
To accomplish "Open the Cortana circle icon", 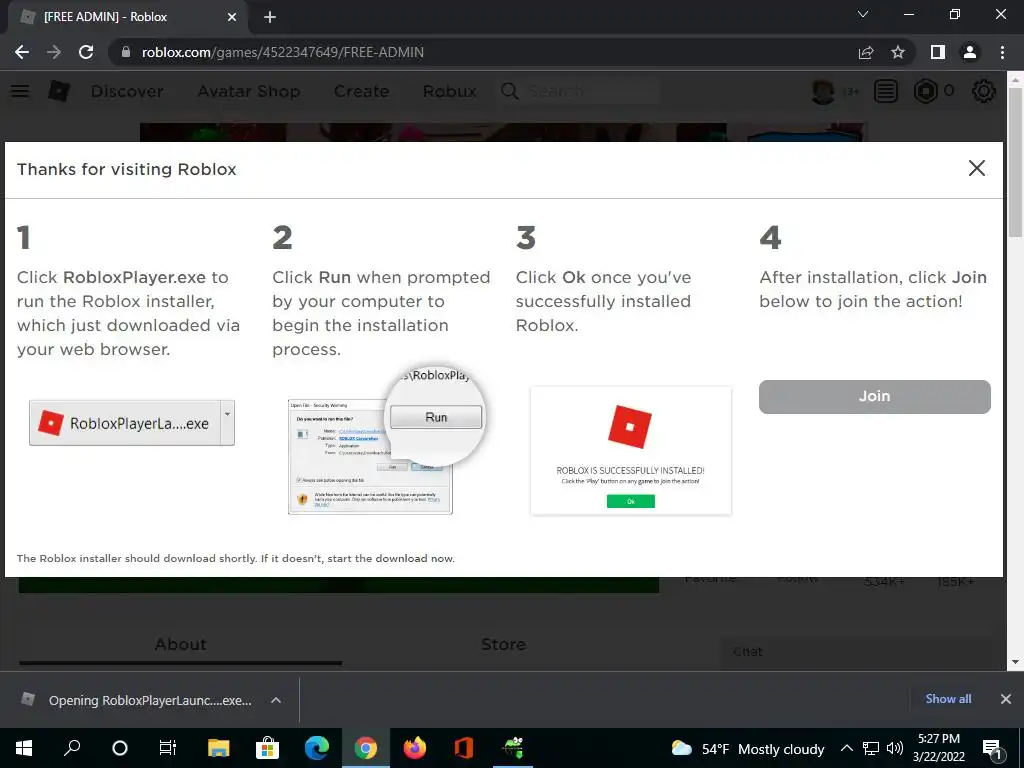I will tap(120, 748).
